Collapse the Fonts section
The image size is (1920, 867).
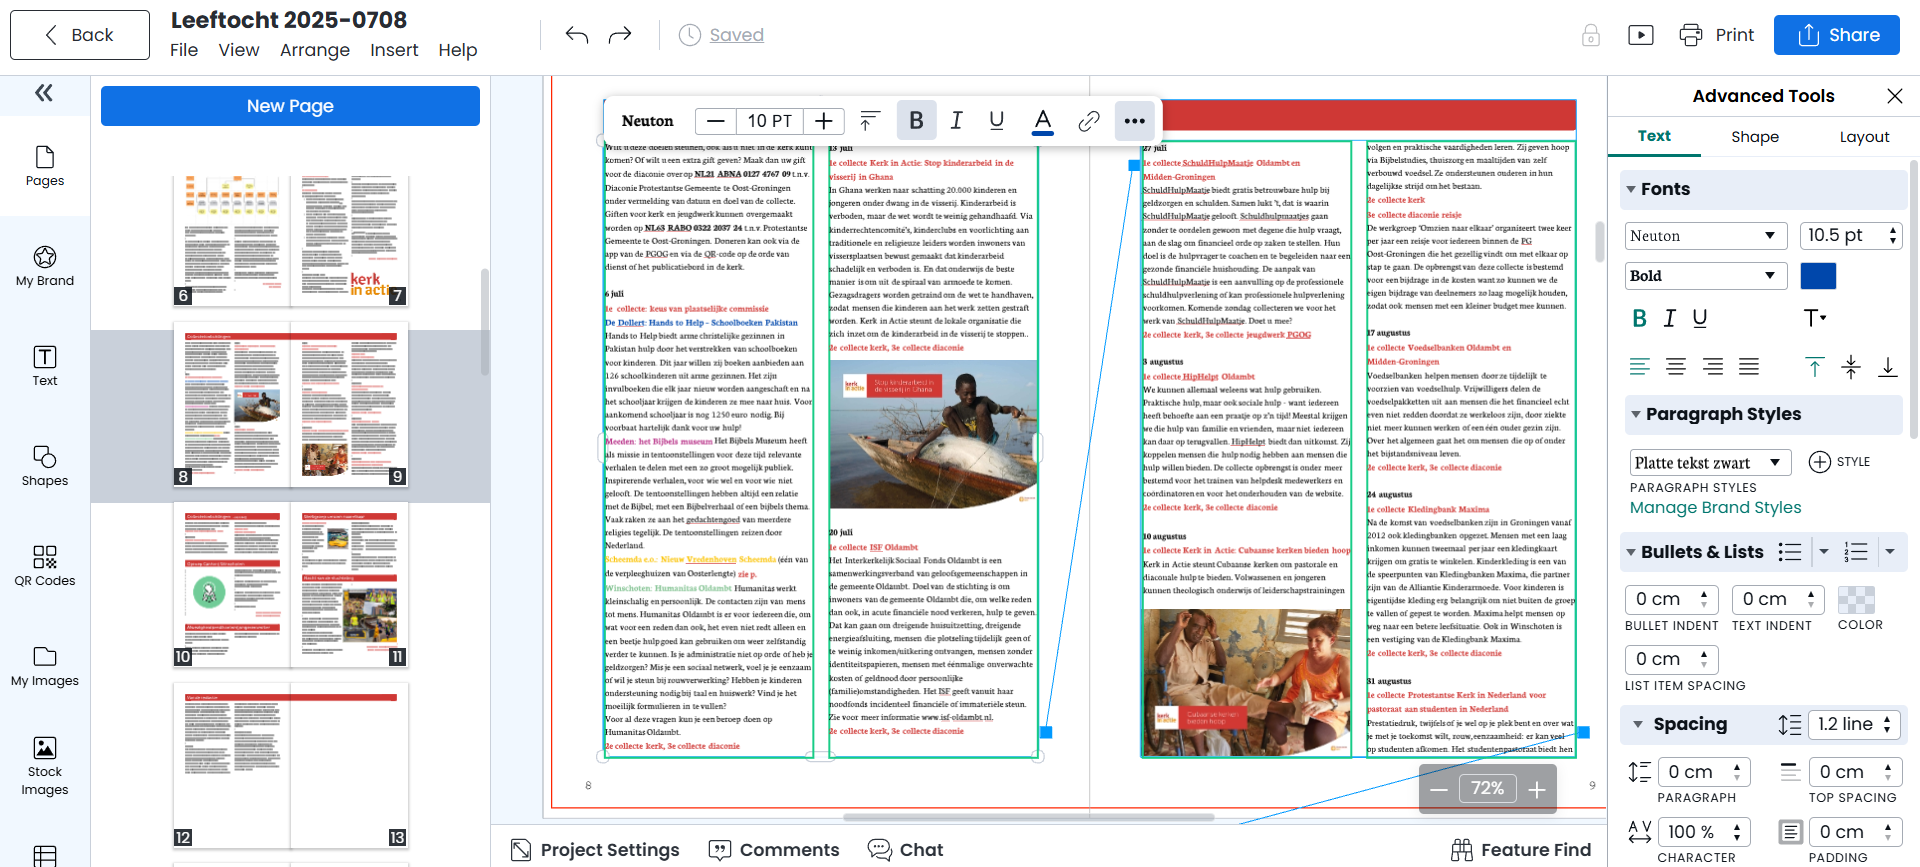click(1631, 189)
